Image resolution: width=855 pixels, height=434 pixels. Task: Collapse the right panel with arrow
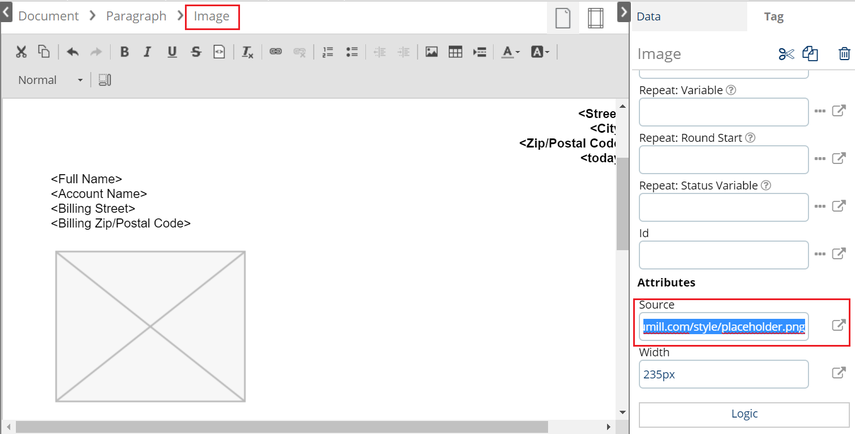point(625,12)
